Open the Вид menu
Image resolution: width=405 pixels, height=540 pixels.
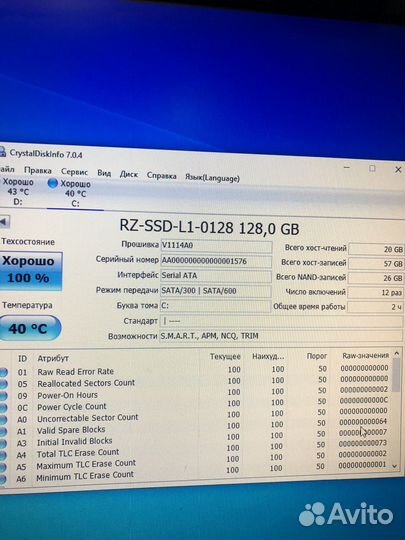(x=104, y=173)
